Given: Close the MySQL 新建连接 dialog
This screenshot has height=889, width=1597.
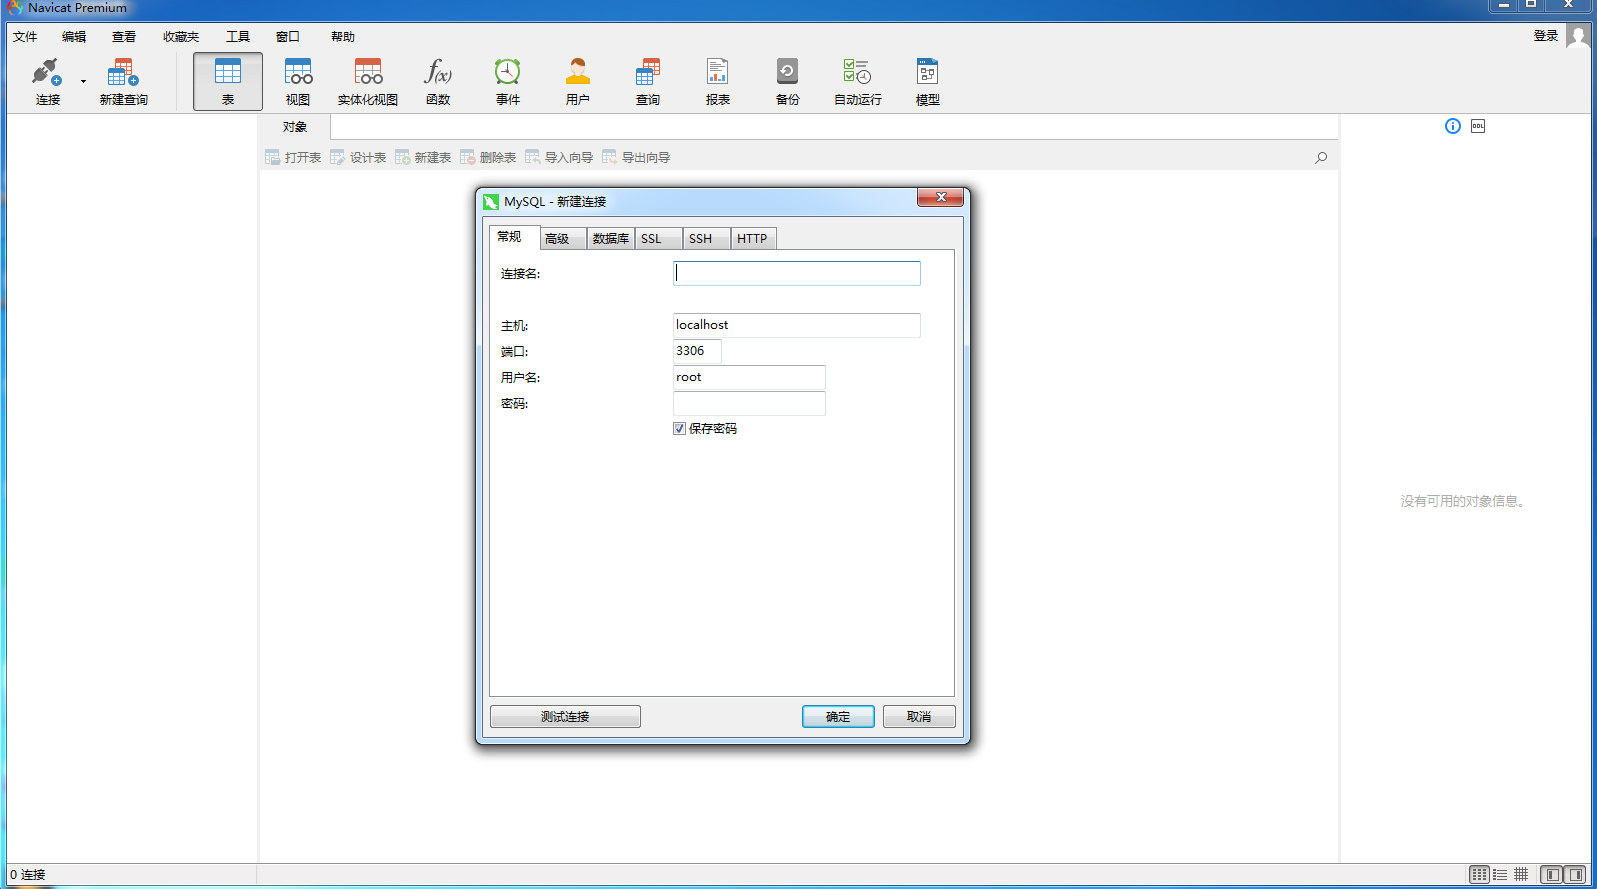Looking at the screenshot, I should coord(940,198).
